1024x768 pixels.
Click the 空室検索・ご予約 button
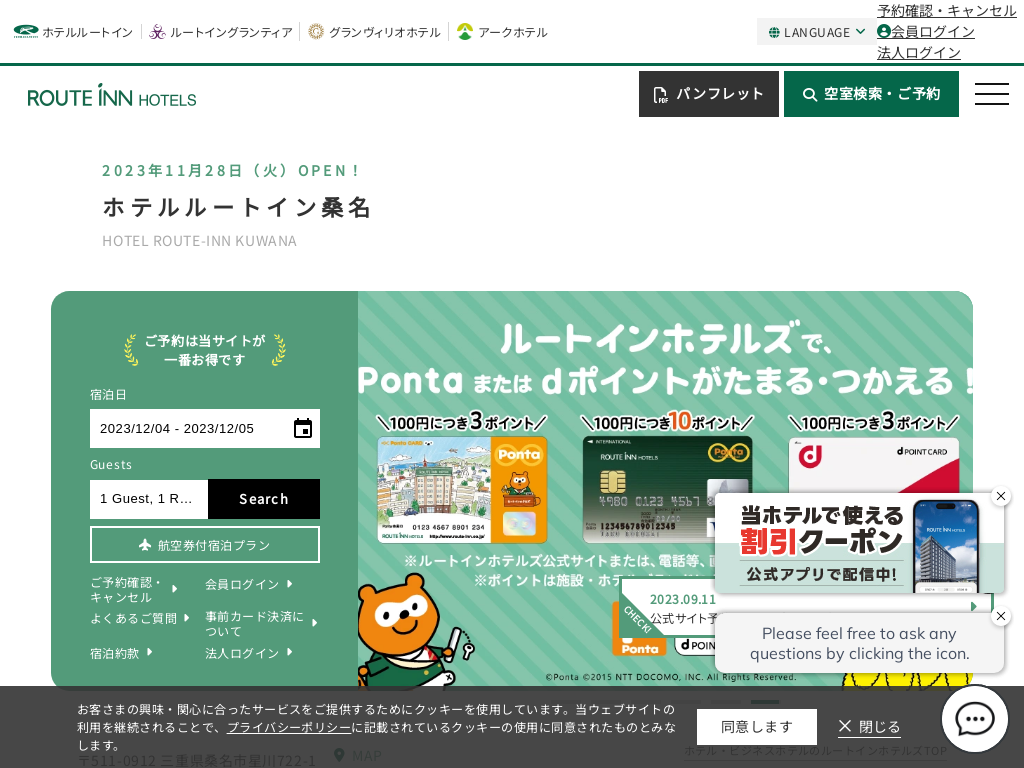click(x=871, y=94)
